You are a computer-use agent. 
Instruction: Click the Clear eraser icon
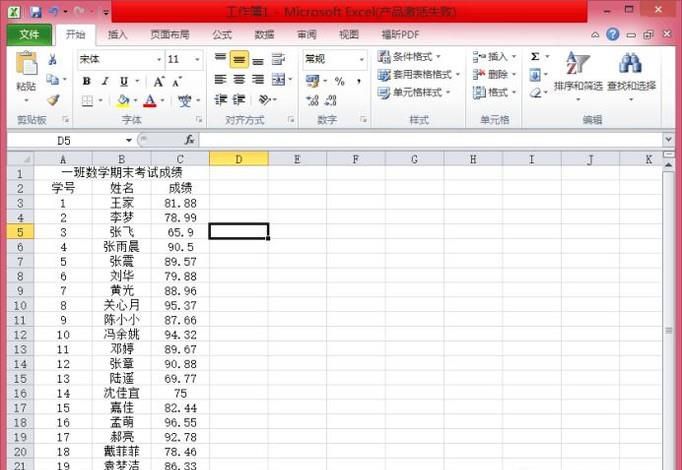tap(535, 93)
